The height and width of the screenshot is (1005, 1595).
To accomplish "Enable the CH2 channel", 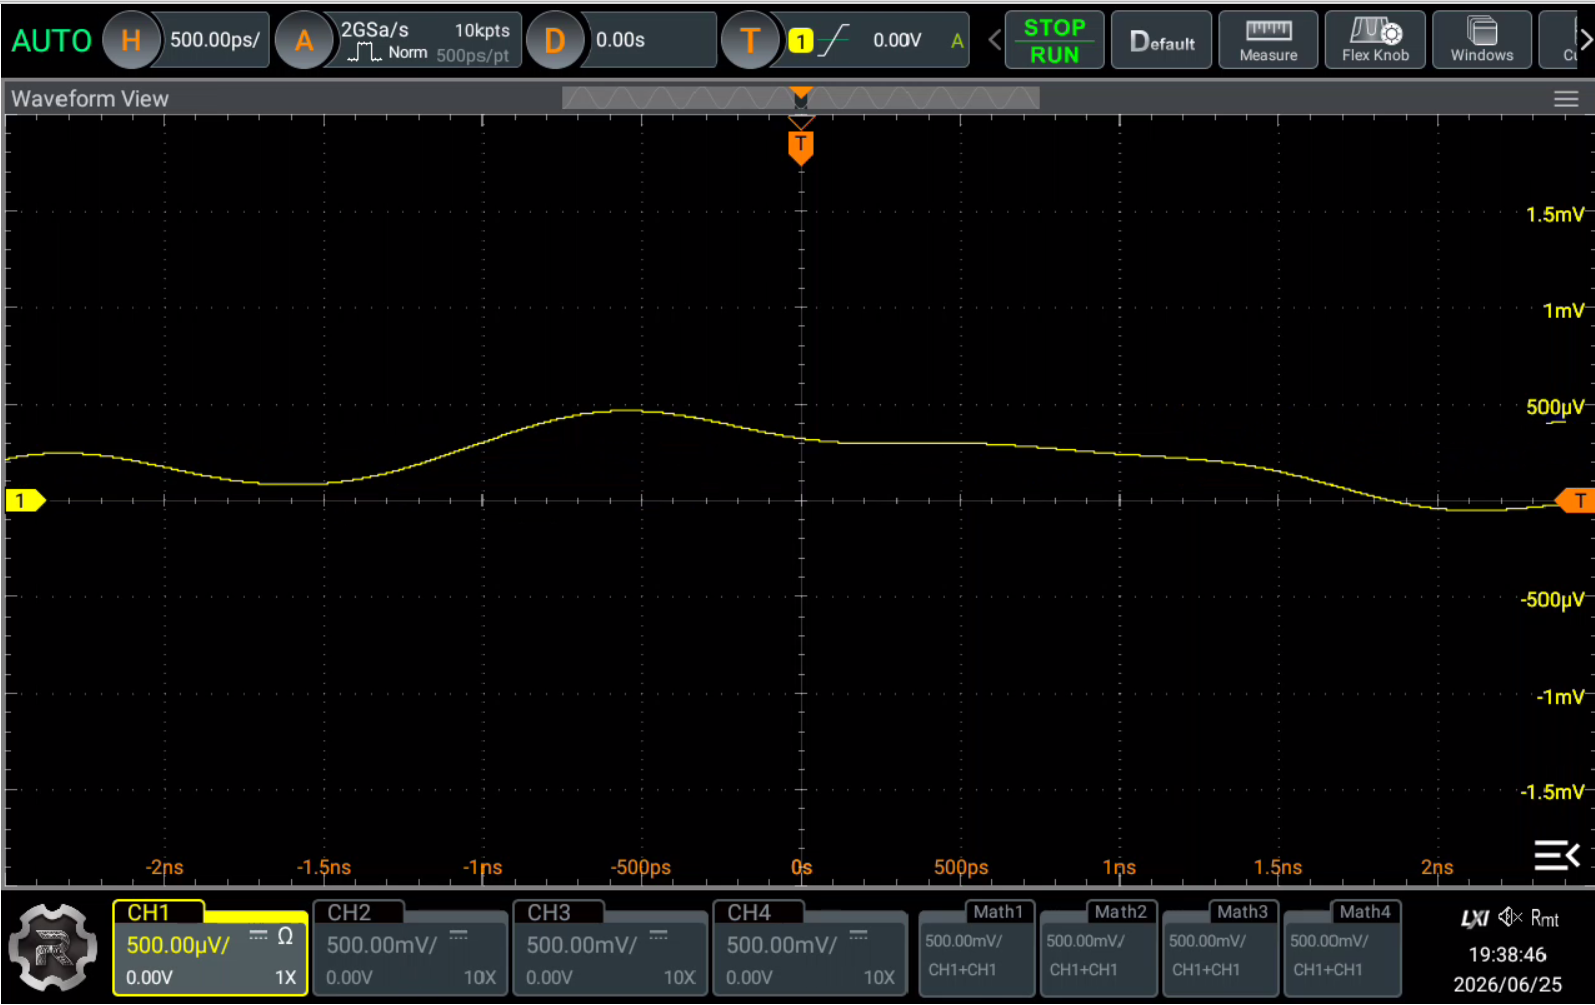I will coord(409,949).
